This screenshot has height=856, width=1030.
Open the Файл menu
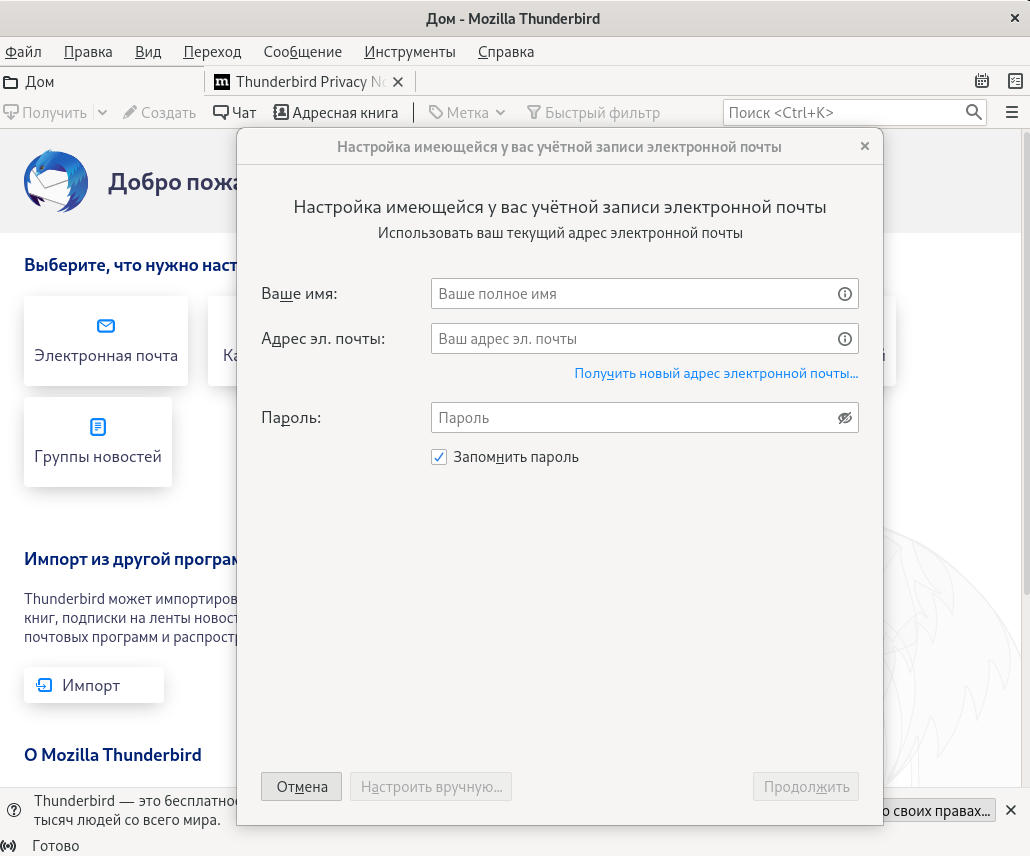[x=23, y=51]
